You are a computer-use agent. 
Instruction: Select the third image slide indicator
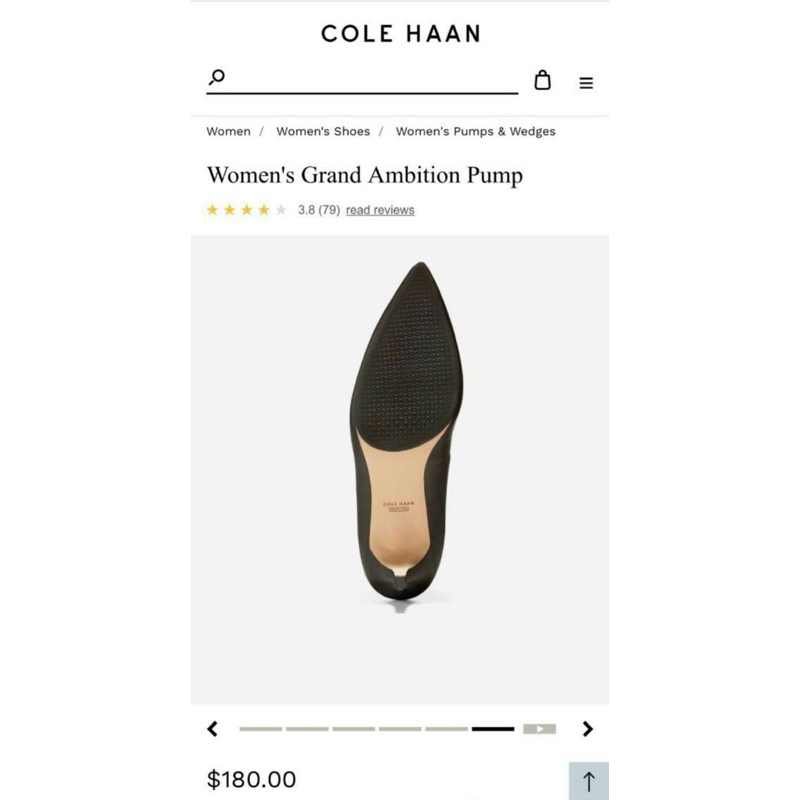(x=353, y=729)
